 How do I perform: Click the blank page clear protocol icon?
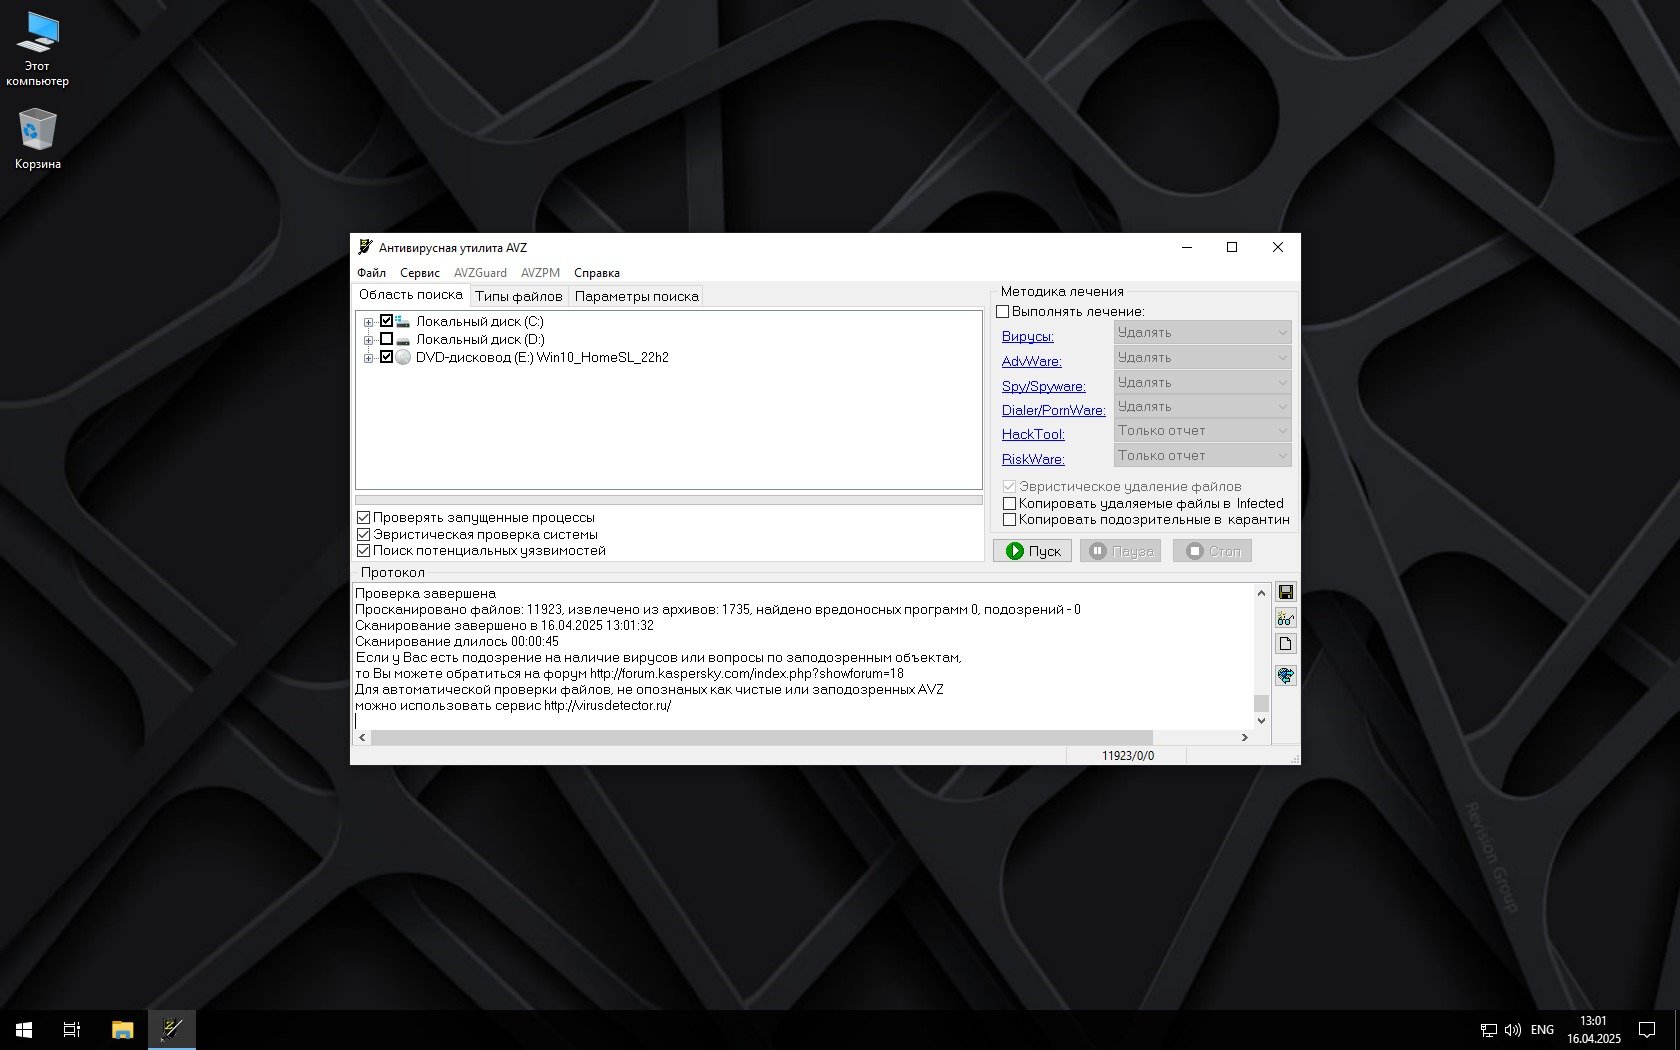coord(1286,644)
